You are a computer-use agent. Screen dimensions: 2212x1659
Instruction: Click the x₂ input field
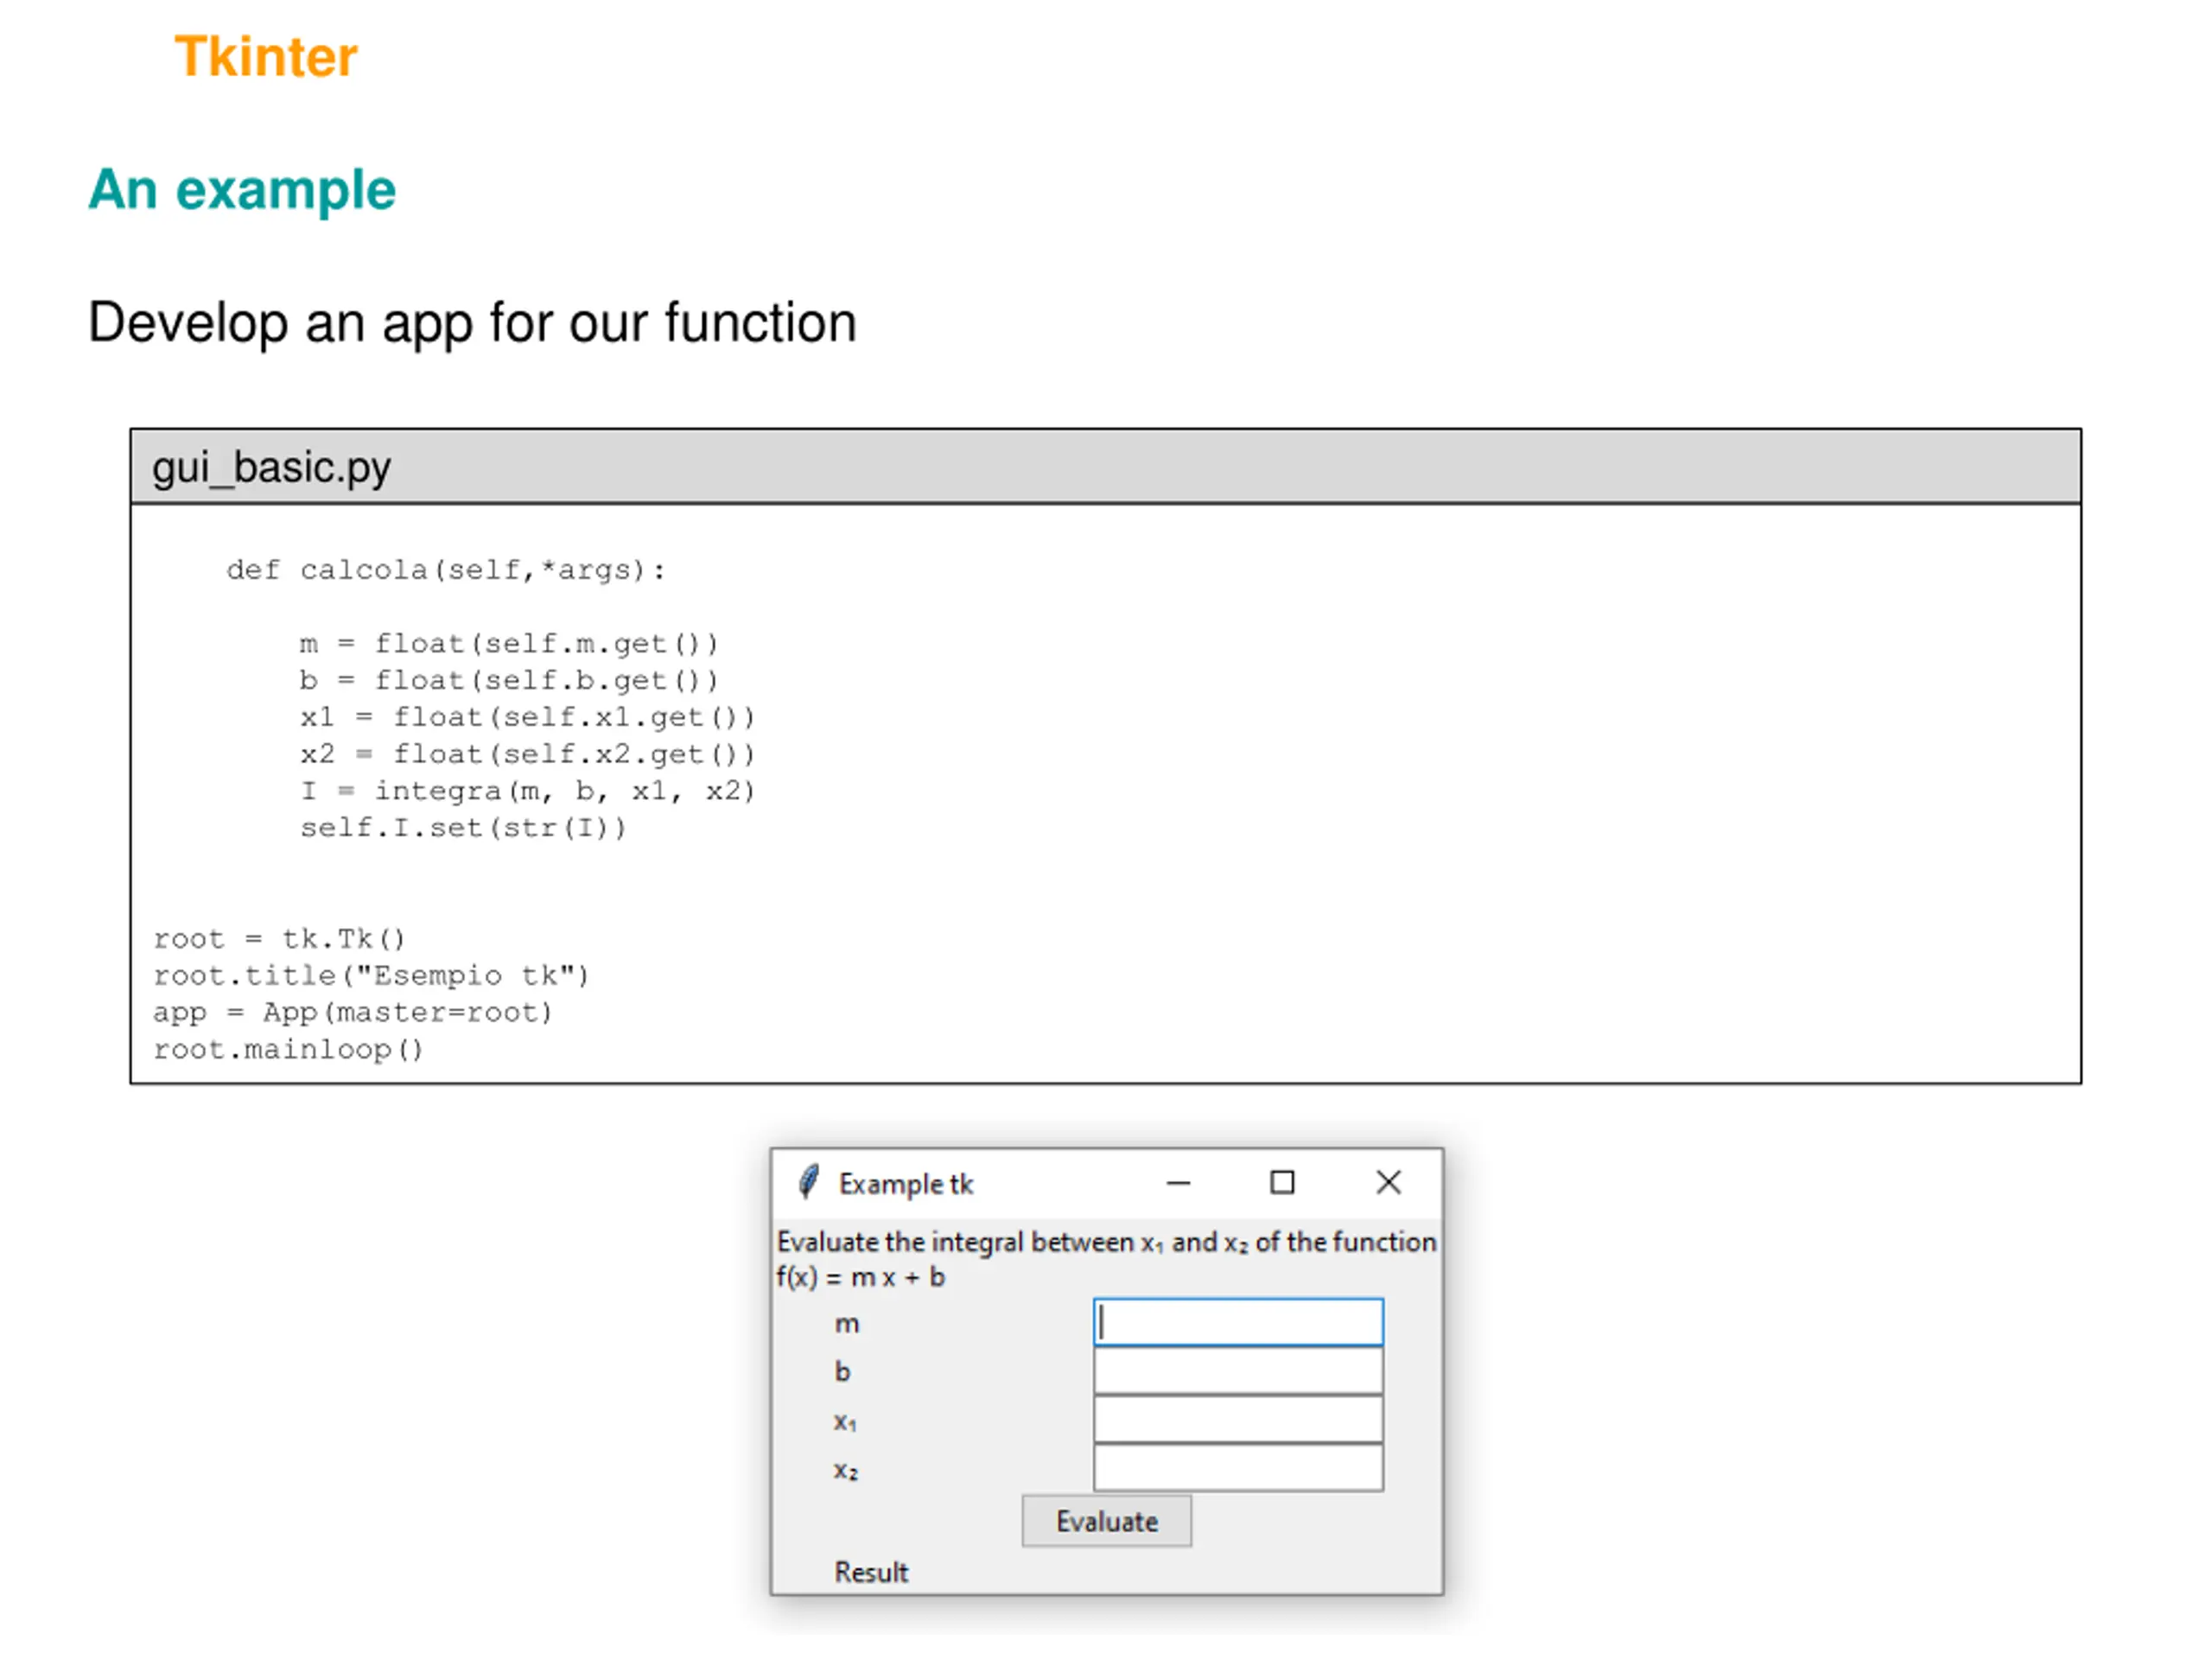click(1238, 1467)
